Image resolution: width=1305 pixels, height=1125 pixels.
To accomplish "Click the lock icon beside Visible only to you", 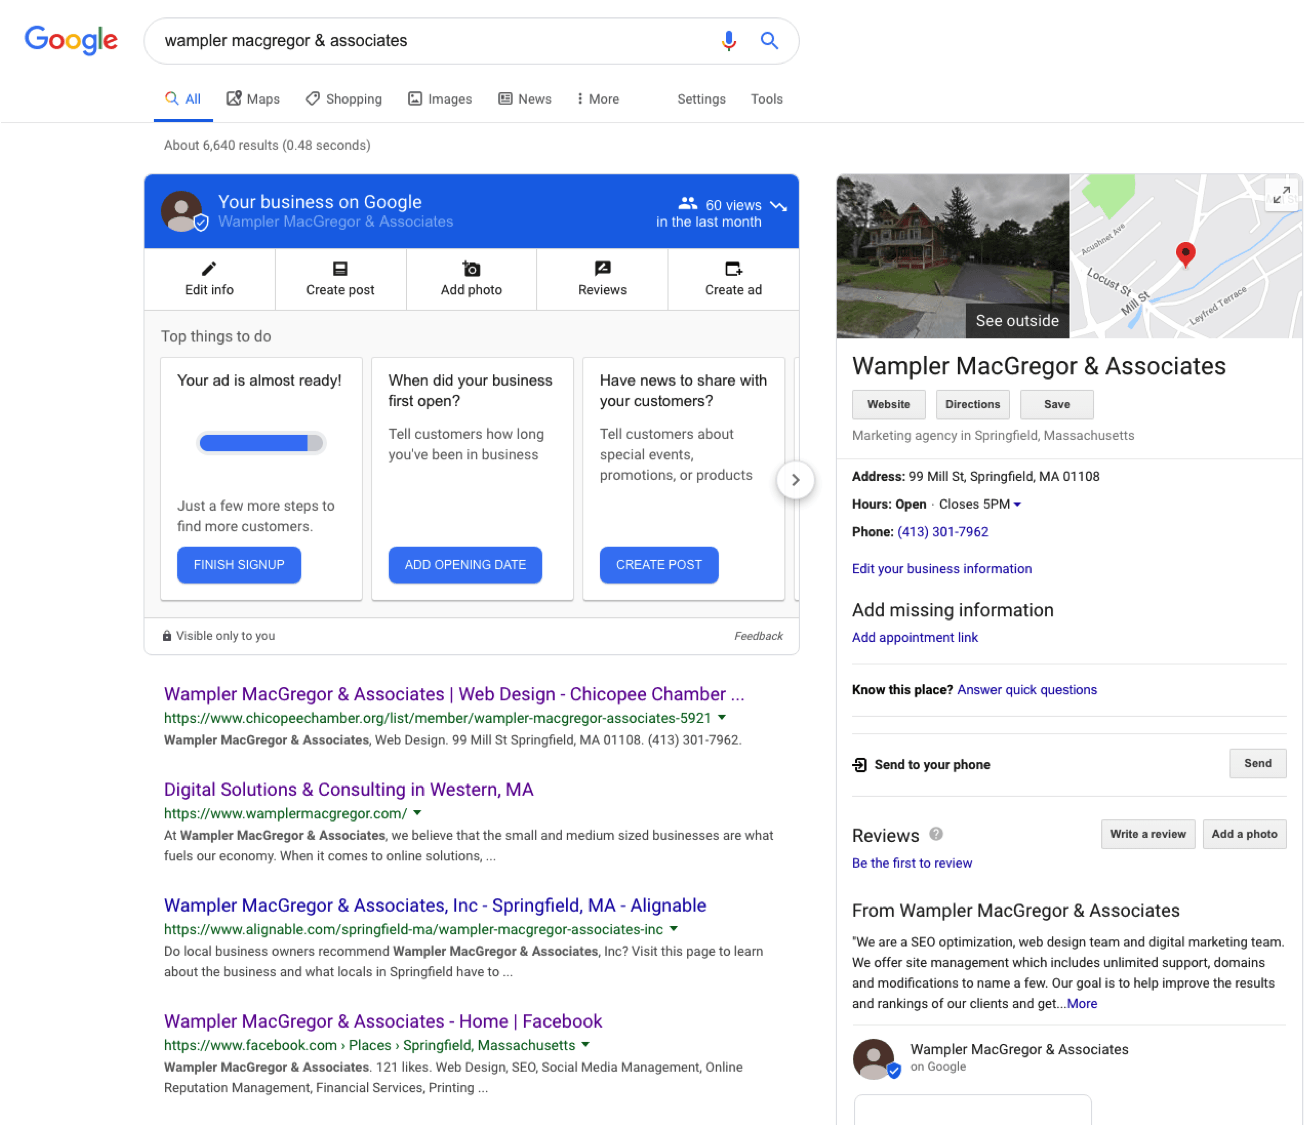I will click(167, 636).
